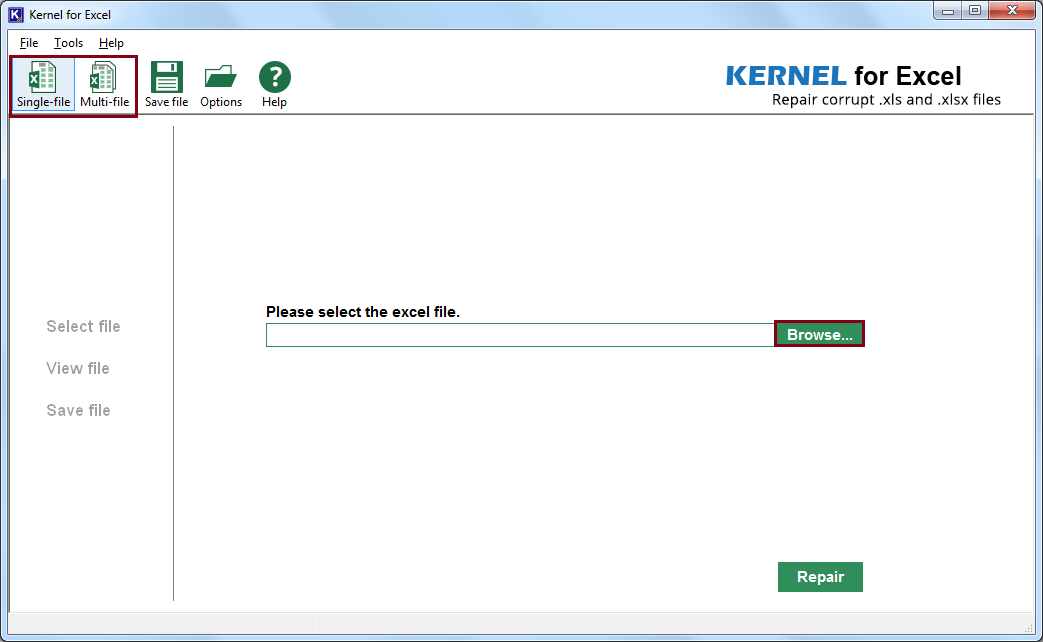Screen dimensions: 1043x642
Task: Click the Kernel app icon in title bar
Action: 16,14
